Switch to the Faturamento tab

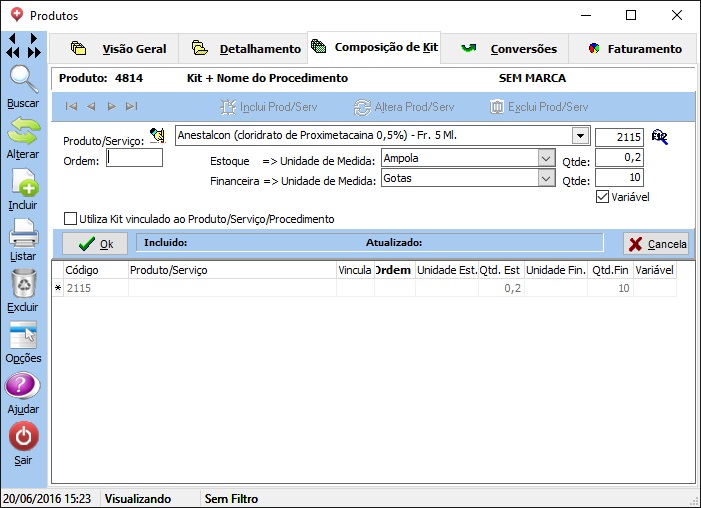pos(634,49)
